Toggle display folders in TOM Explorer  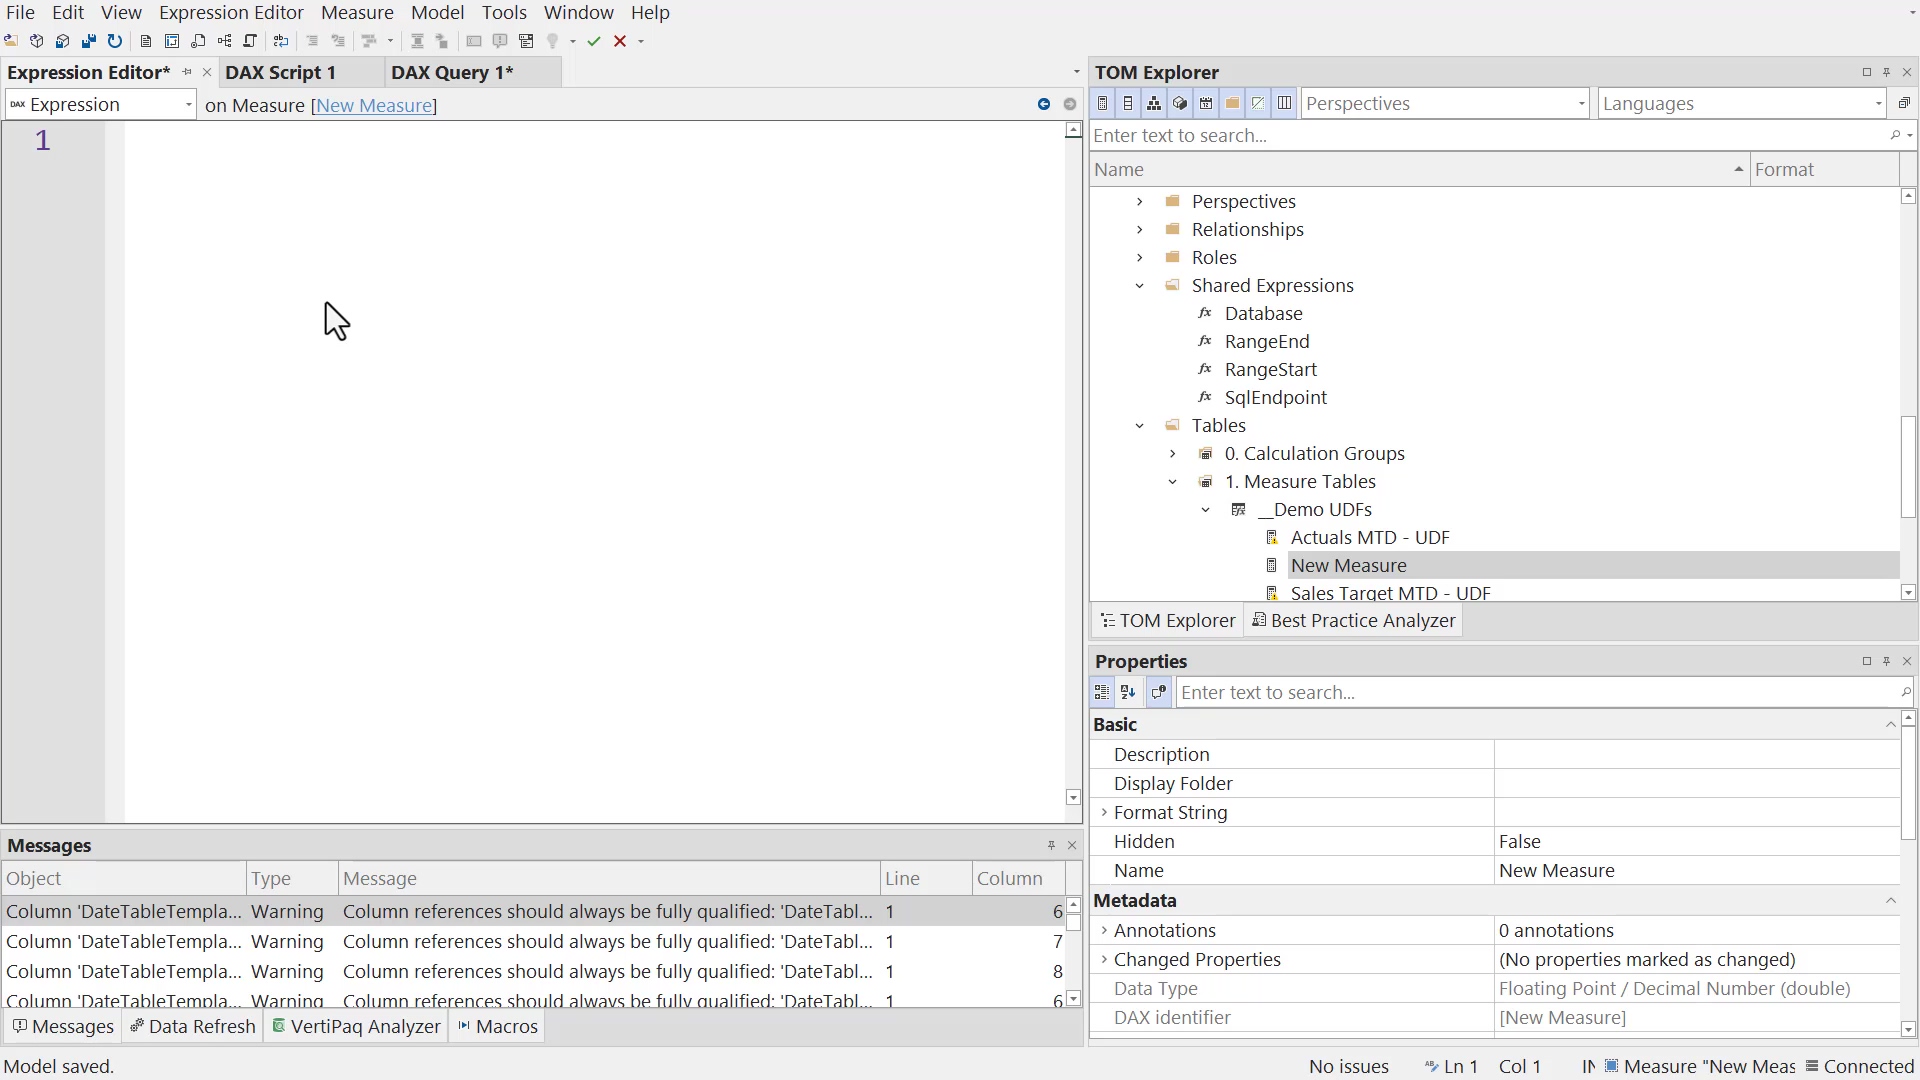[1232, 103]
